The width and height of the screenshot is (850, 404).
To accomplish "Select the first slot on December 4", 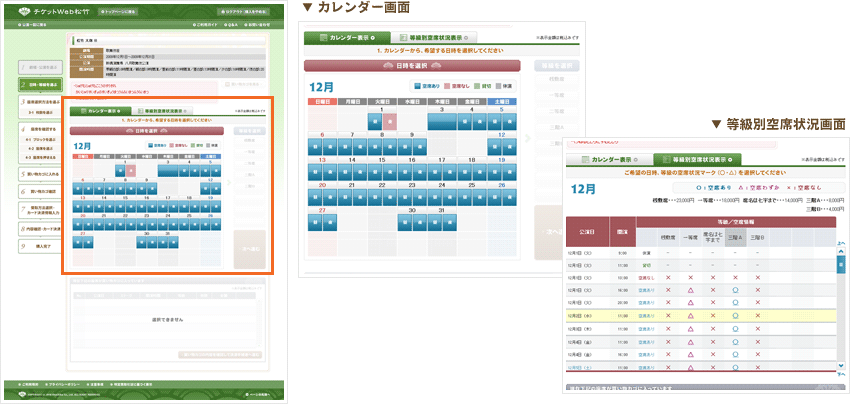I will (465, 121).
